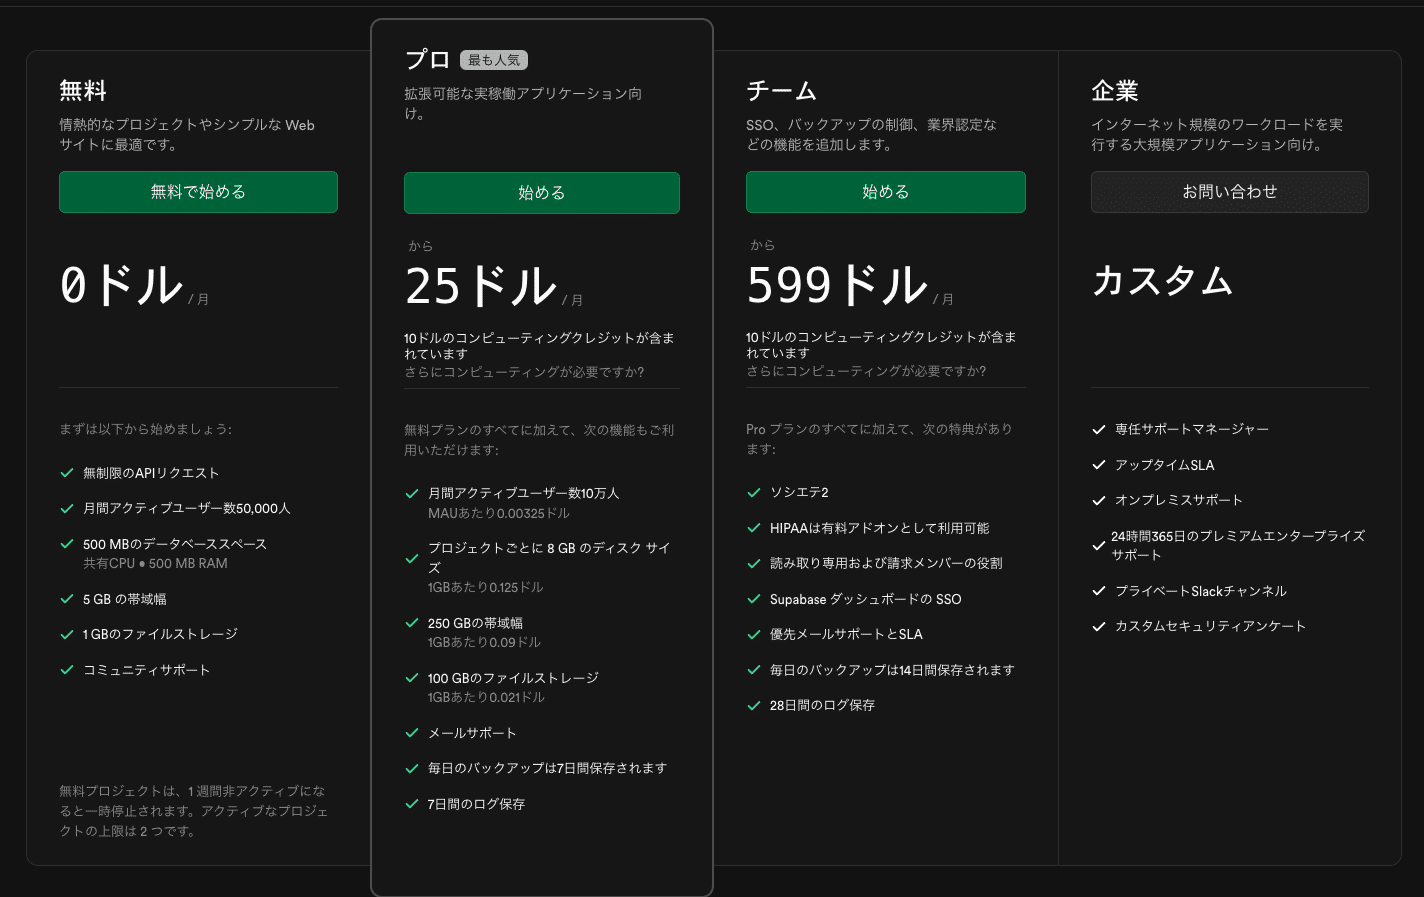Open チーム plan's さらにコンピューティングが必要ですか? link

click(866, 371)
